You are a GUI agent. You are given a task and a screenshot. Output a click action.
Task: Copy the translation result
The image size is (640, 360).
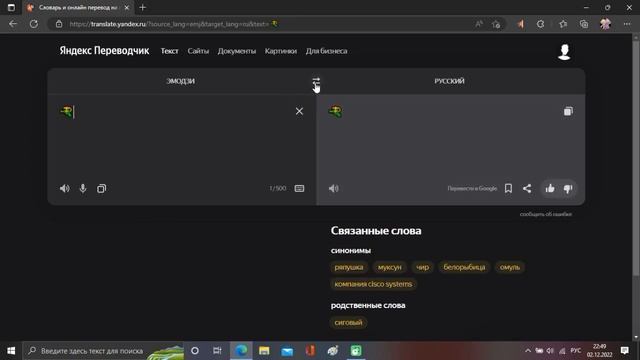point(568,111)
